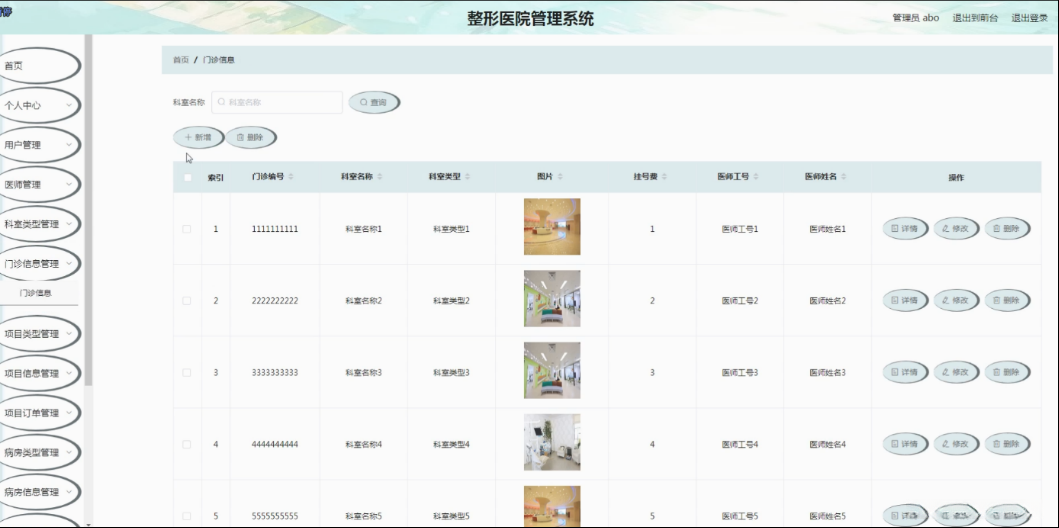This screenshot has height=528, width=1059.
Task: Click toolbar 删除 batch delete button
Action: click(x=251, y=137)
